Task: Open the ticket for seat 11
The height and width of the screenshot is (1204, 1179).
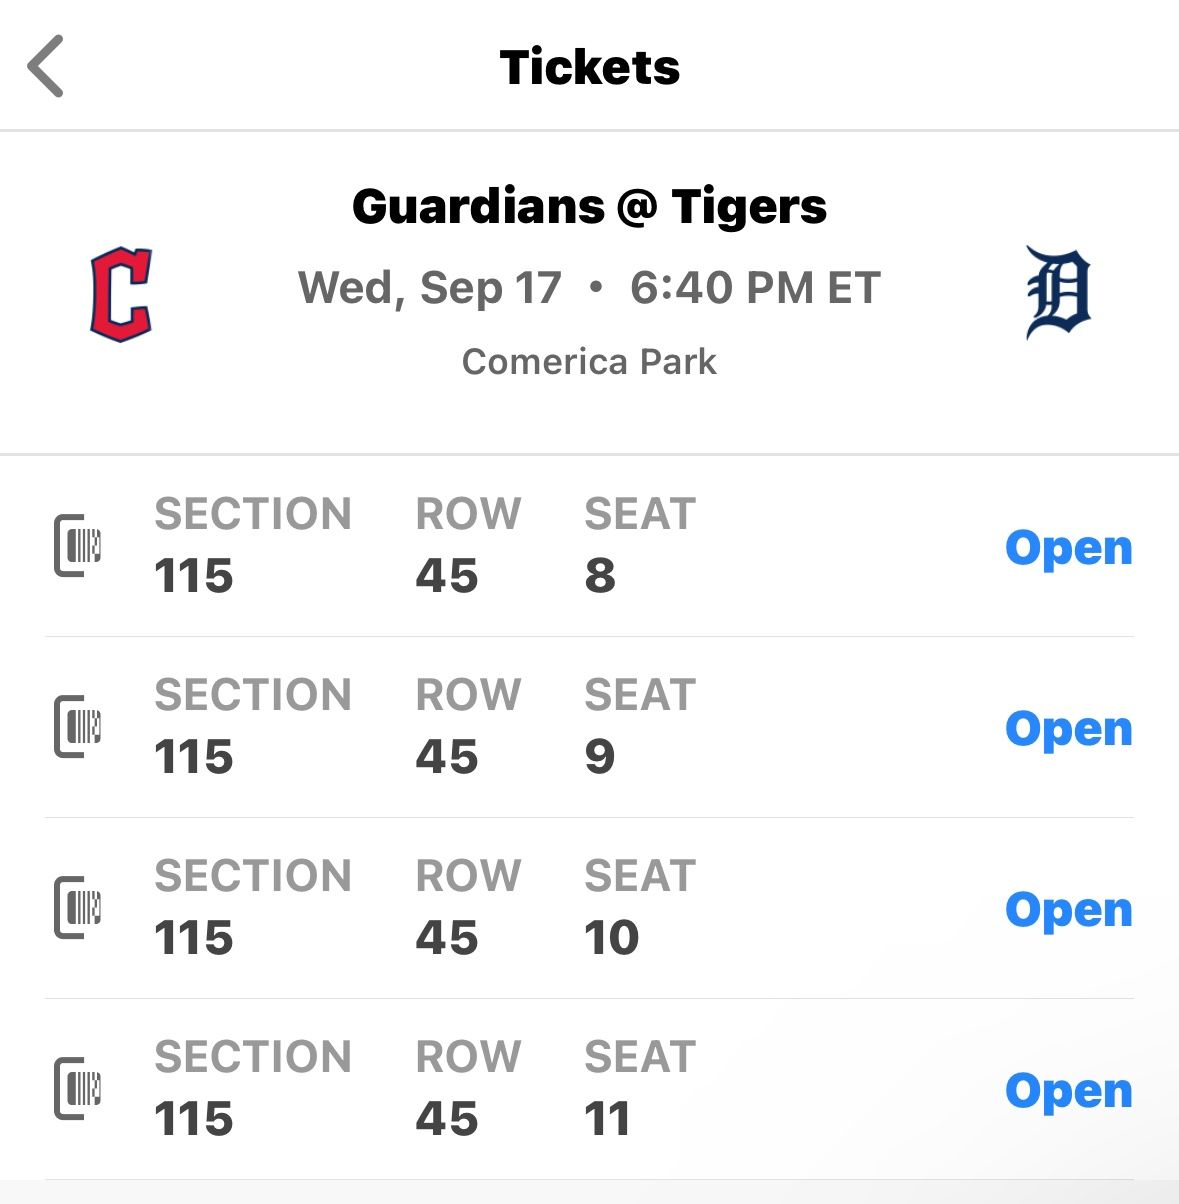Action: pyautogui.click(x=1068, y=1091)
